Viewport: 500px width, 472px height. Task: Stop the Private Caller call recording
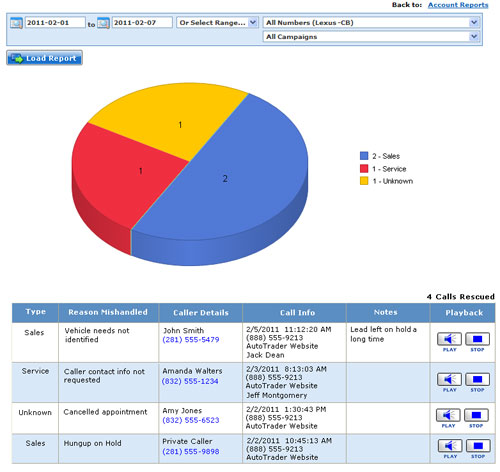click(478, 446)
